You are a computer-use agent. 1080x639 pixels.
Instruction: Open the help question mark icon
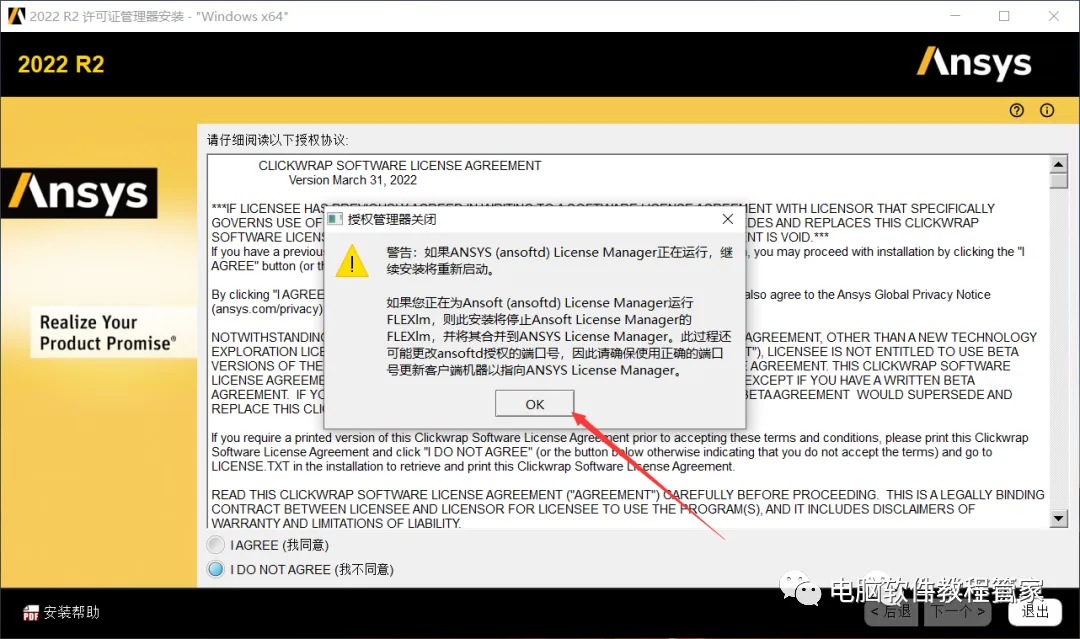[x=1017, y=110]
